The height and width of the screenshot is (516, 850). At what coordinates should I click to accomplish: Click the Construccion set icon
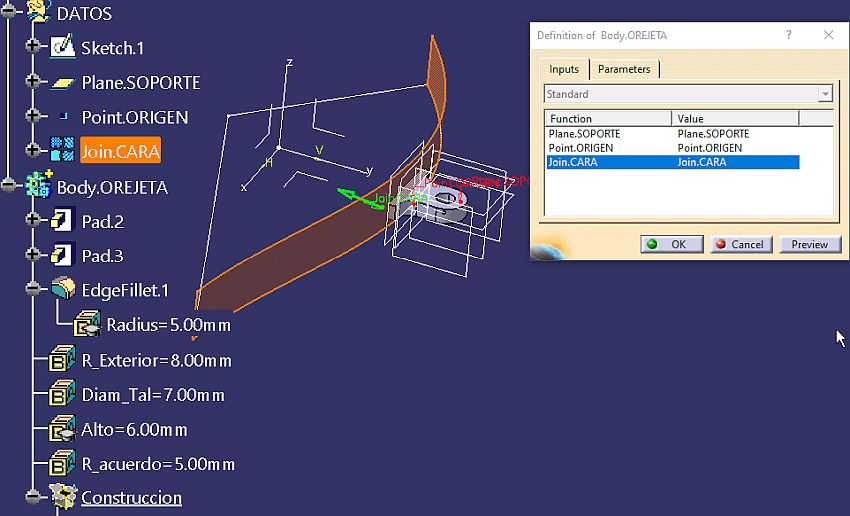pyautogui.click(x=63, y=497)
